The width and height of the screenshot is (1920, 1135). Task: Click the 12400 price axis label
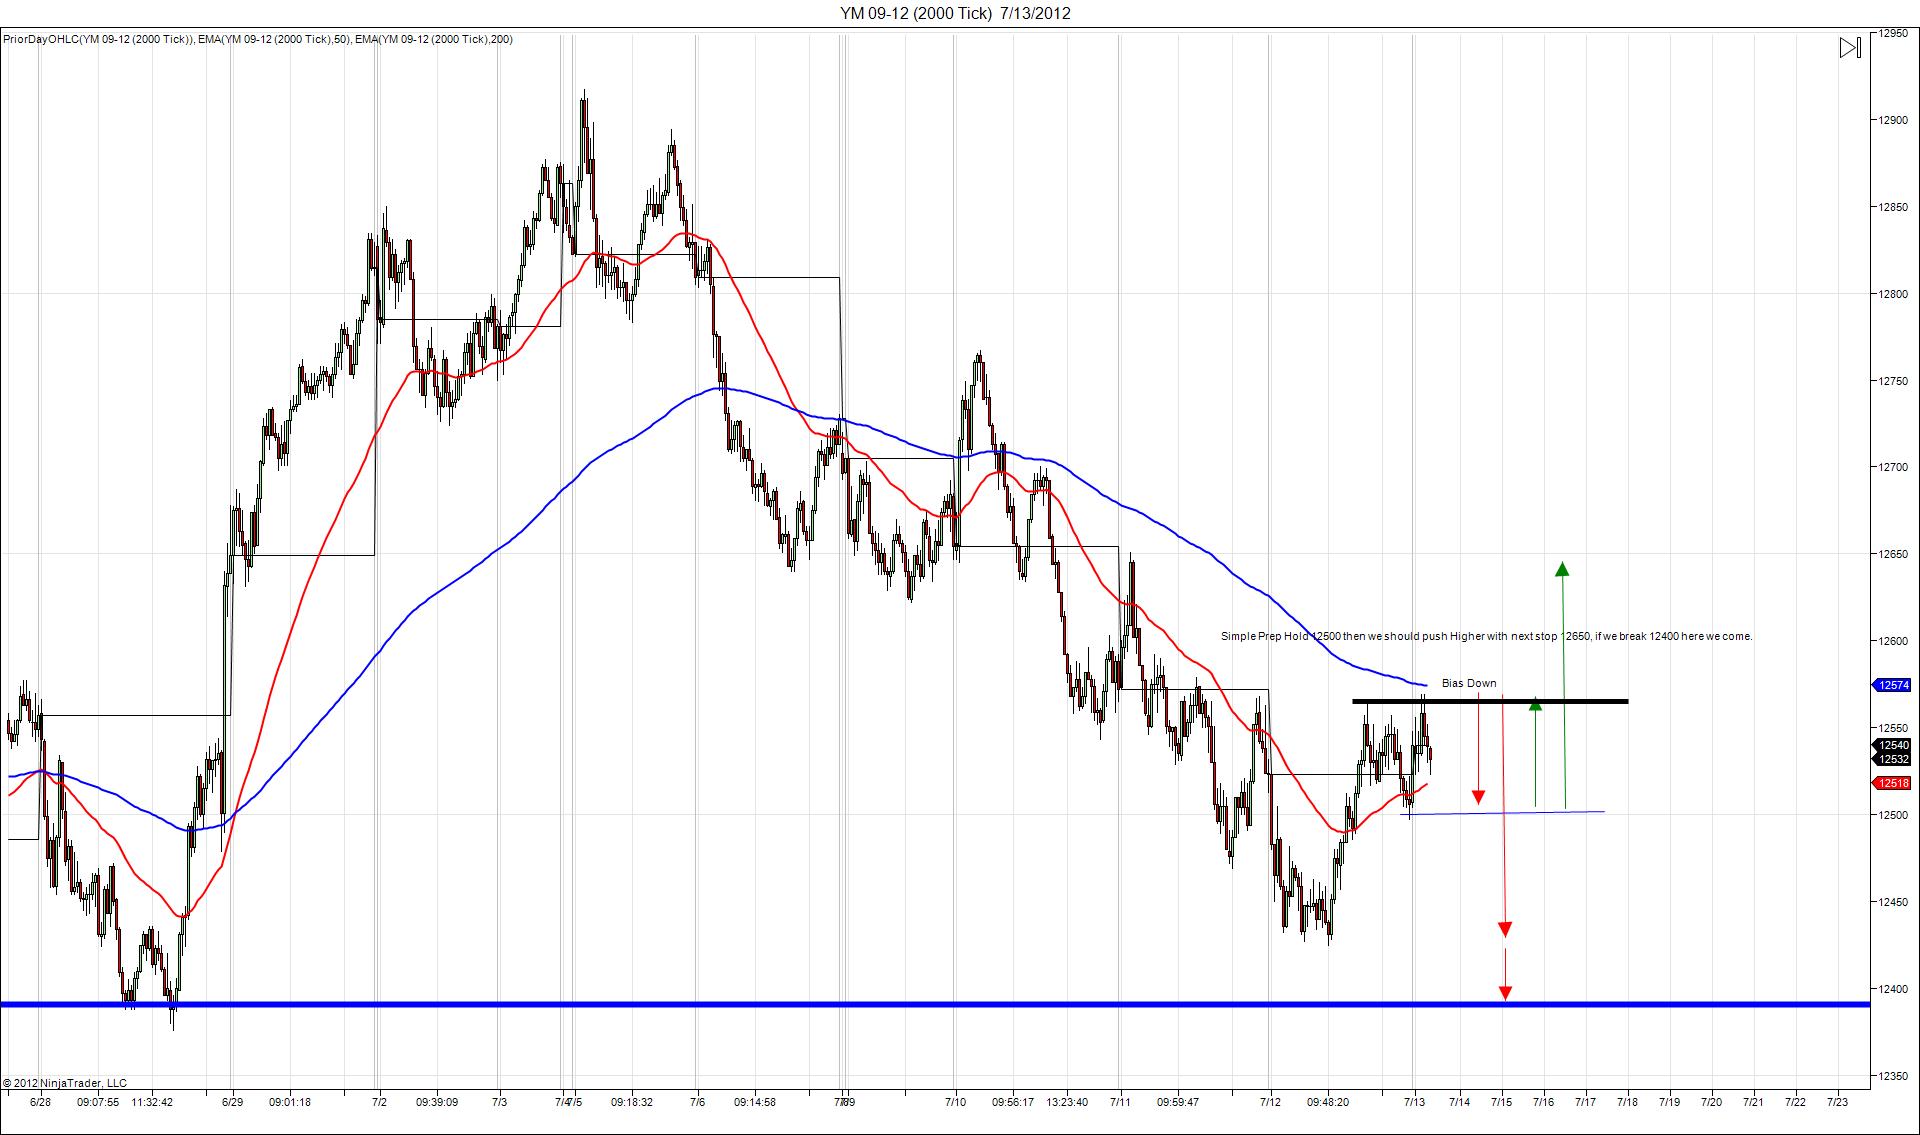click(1893, 989)
